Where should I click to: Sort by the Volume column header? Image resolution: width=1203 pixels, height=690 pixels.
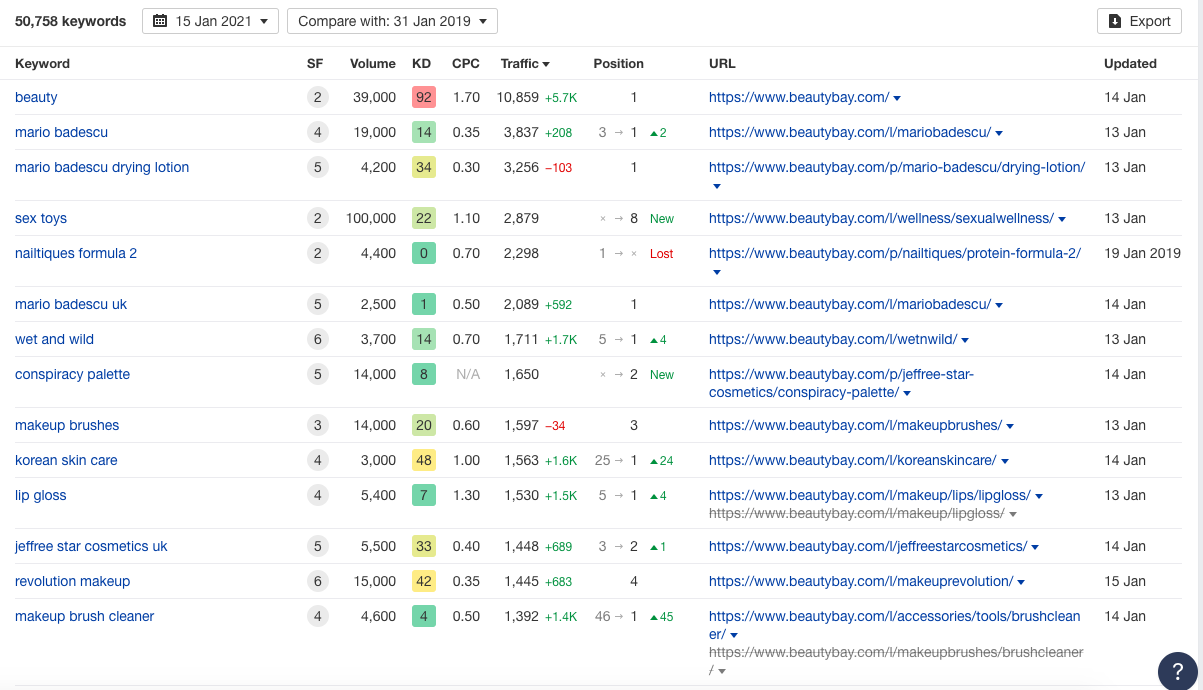tap(373, 63)
